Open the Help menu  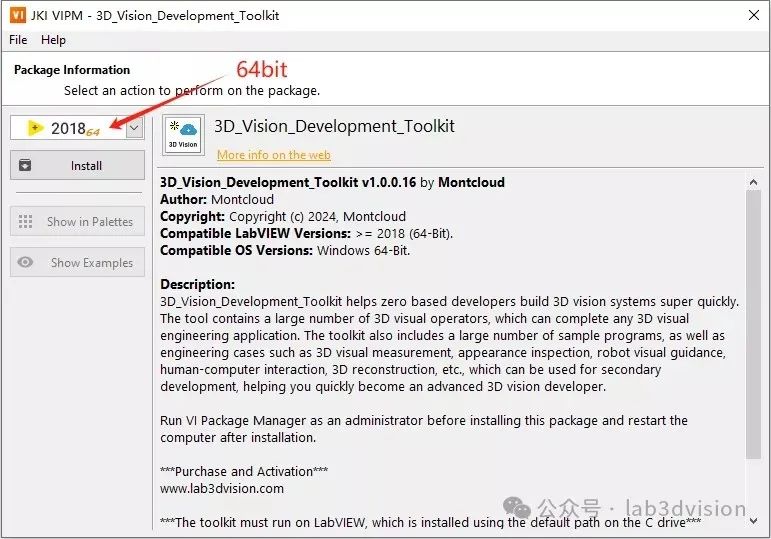coord(53,40)
